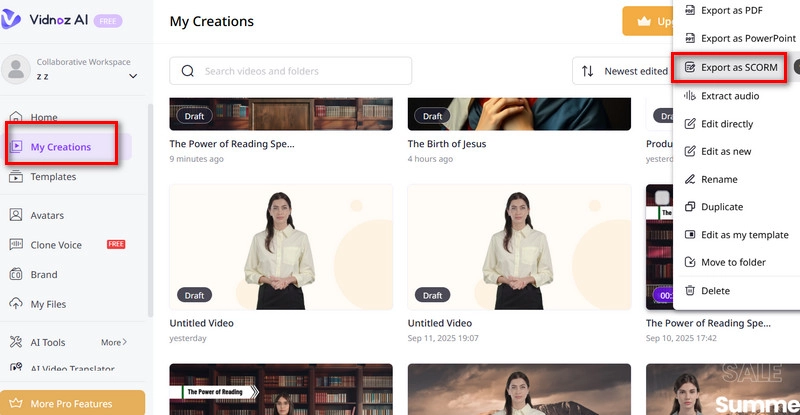Click the Templates sidebar icon
Viewport: 800px width, 415px height.
click(x=16, y=177)
